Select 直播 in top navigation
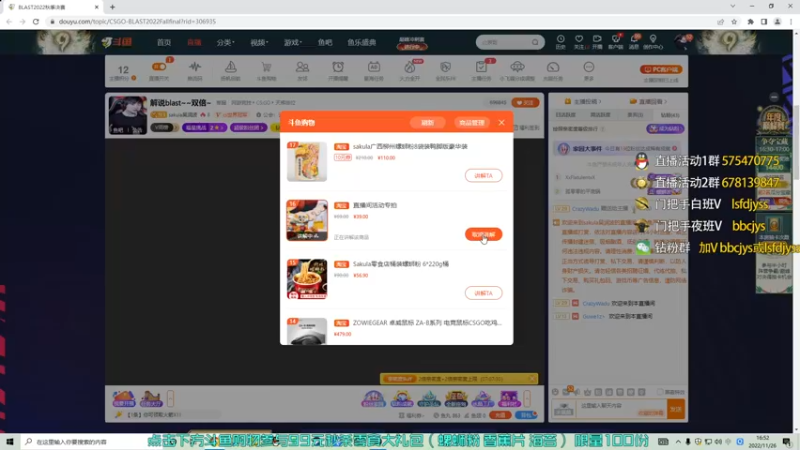The height and width of the screenshot is (450, 800). tap(194, 42)
